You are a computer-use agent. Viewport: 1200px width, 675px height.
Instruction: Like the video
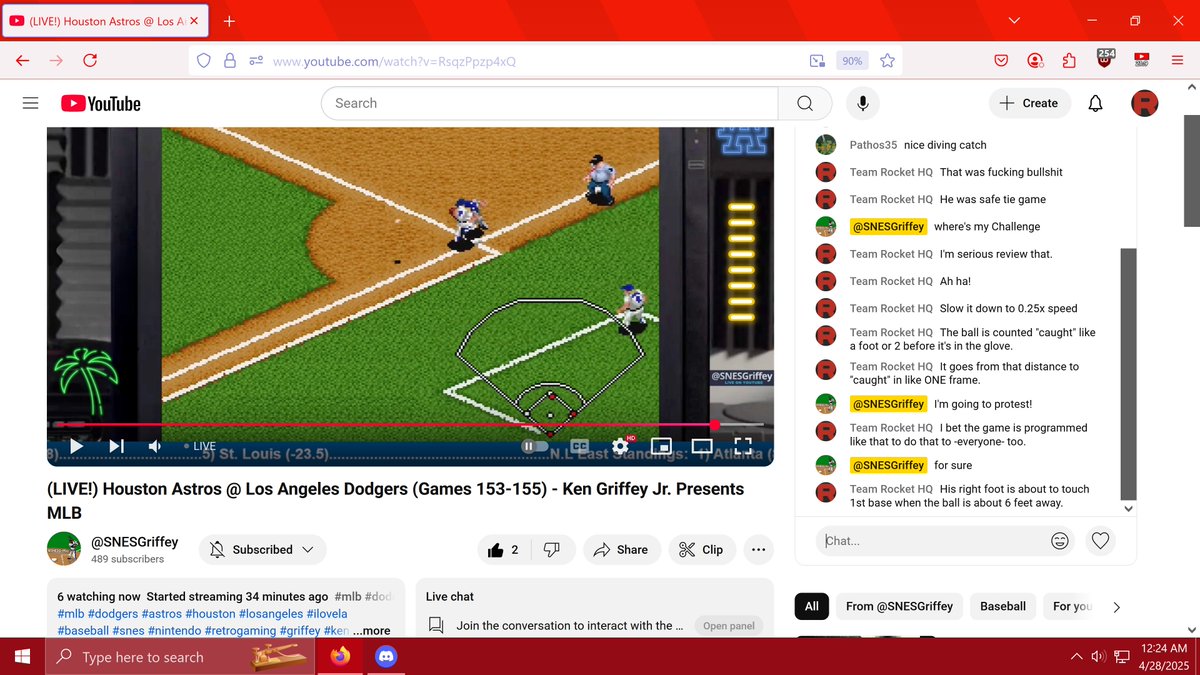tap(503, 550)
